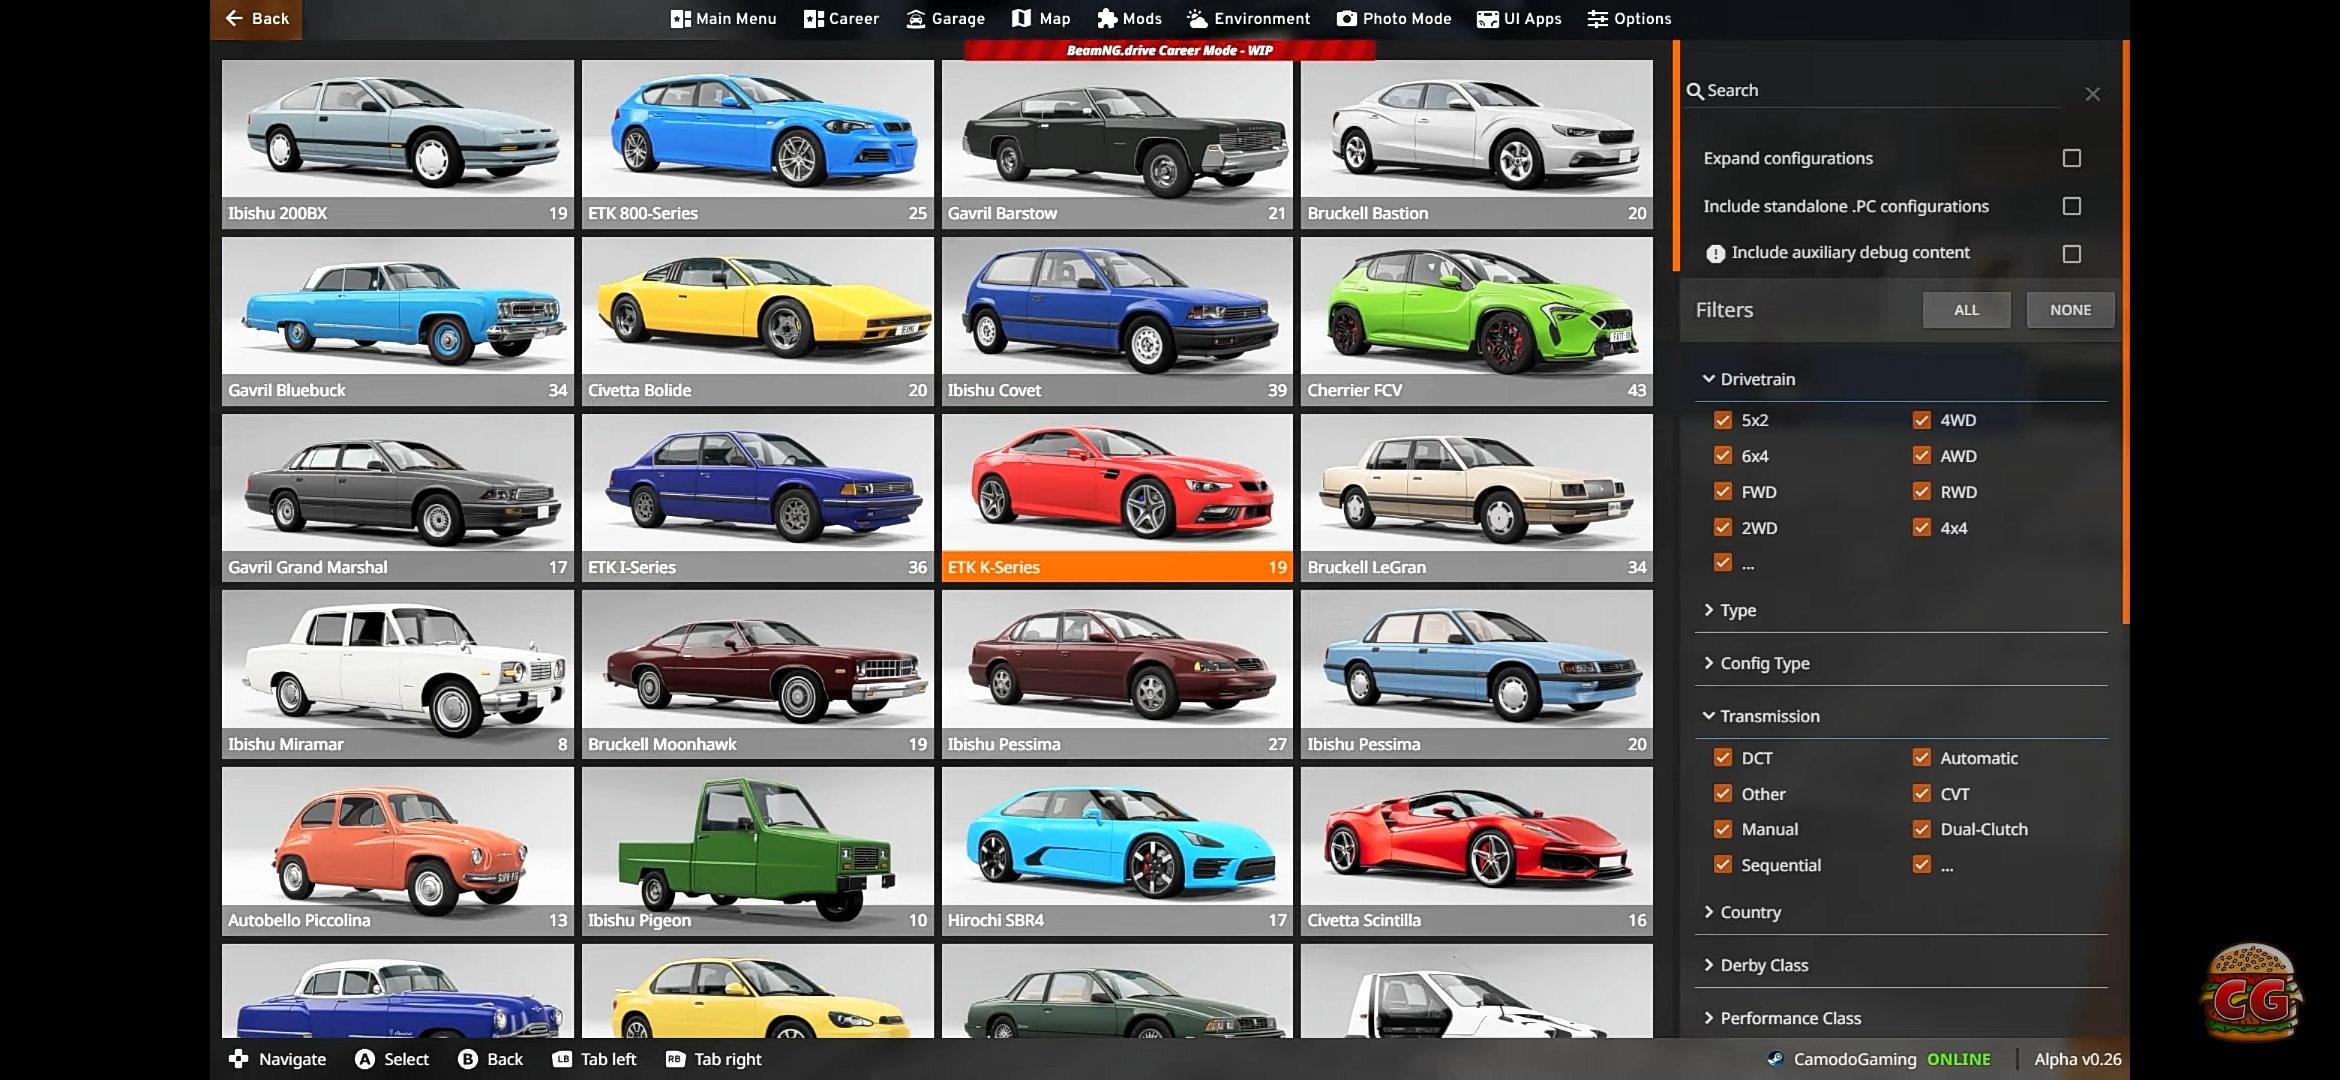Viewport: 2340px width, 1080px height.
Task: Click the Mods puzzle piece icon
Action: coord(1107,19)
